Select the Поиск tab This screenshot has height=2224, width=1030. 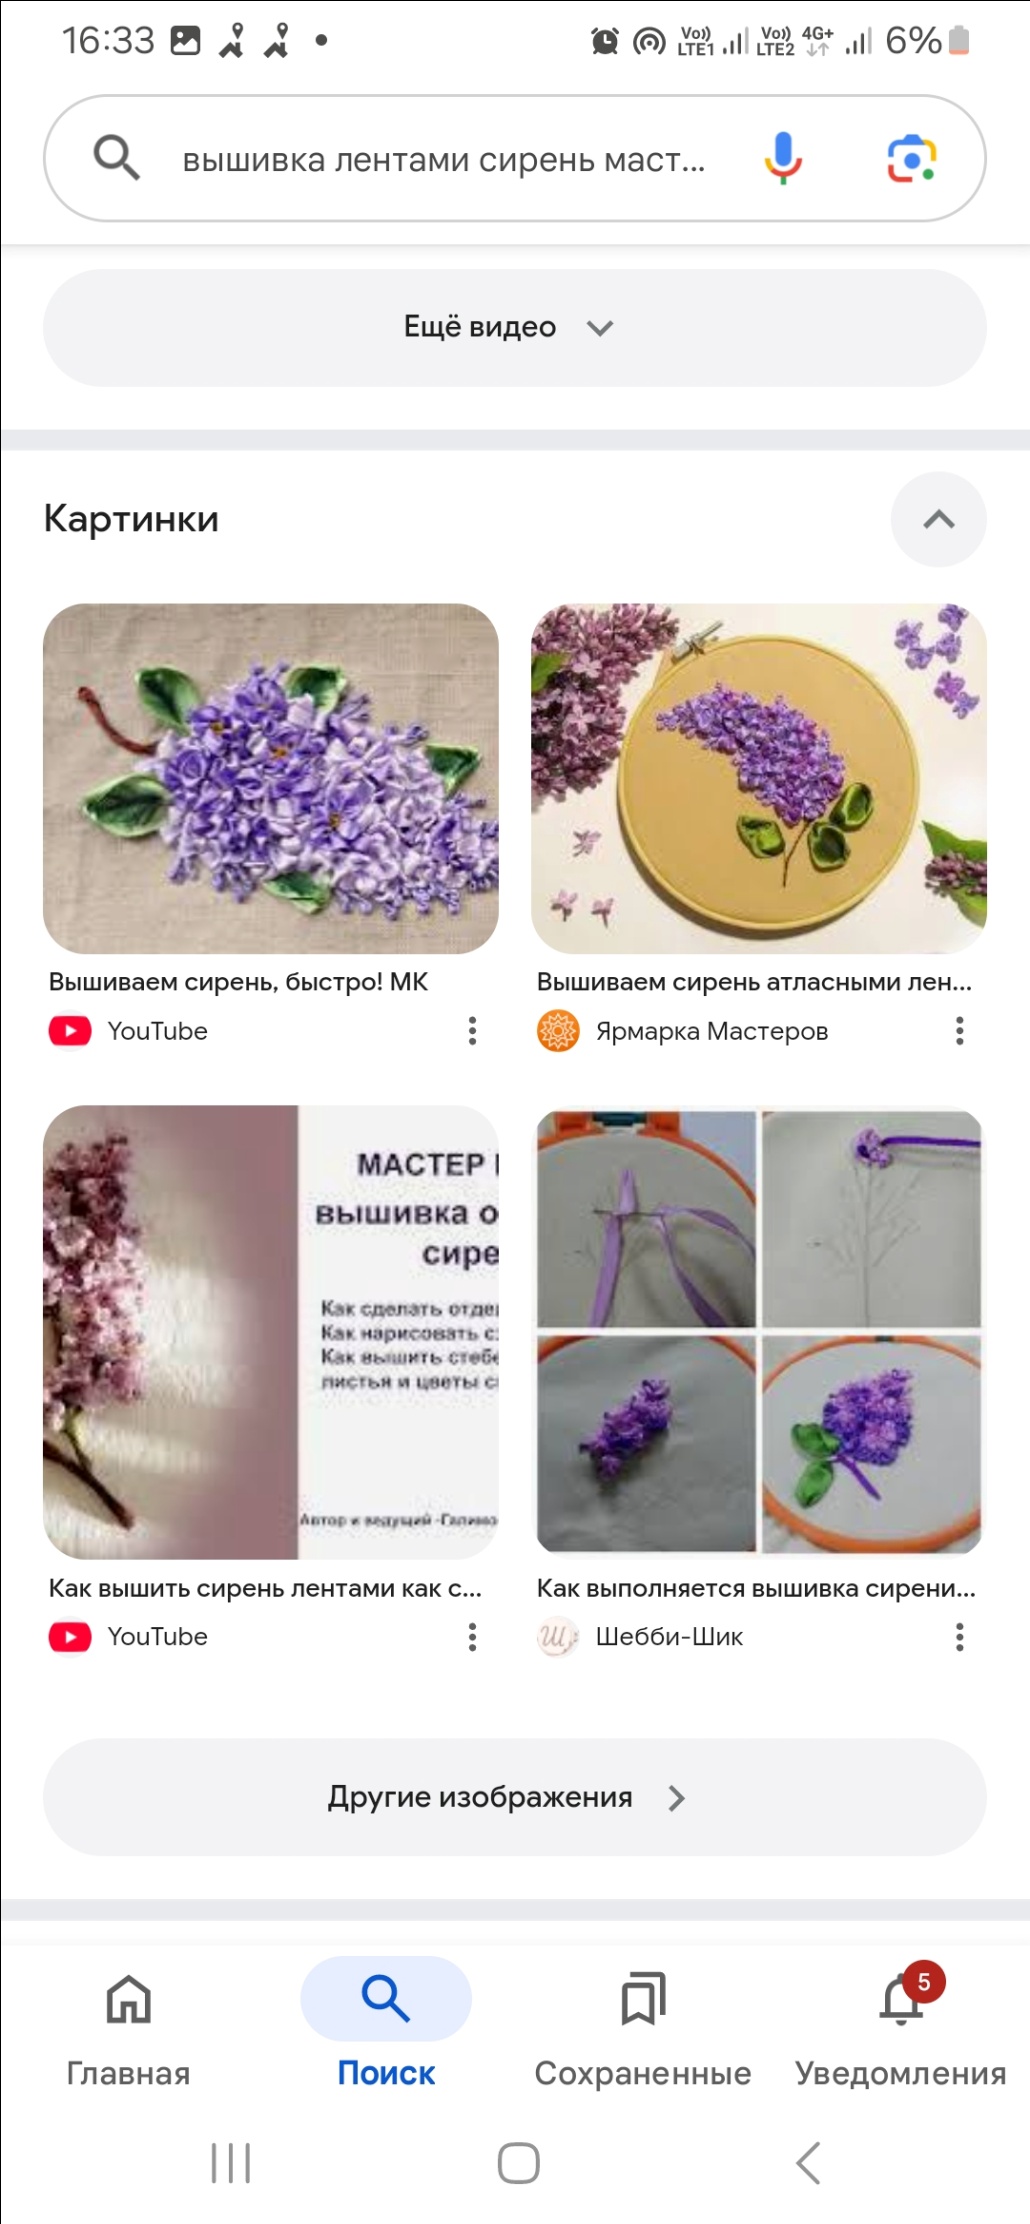point(386,2026)
